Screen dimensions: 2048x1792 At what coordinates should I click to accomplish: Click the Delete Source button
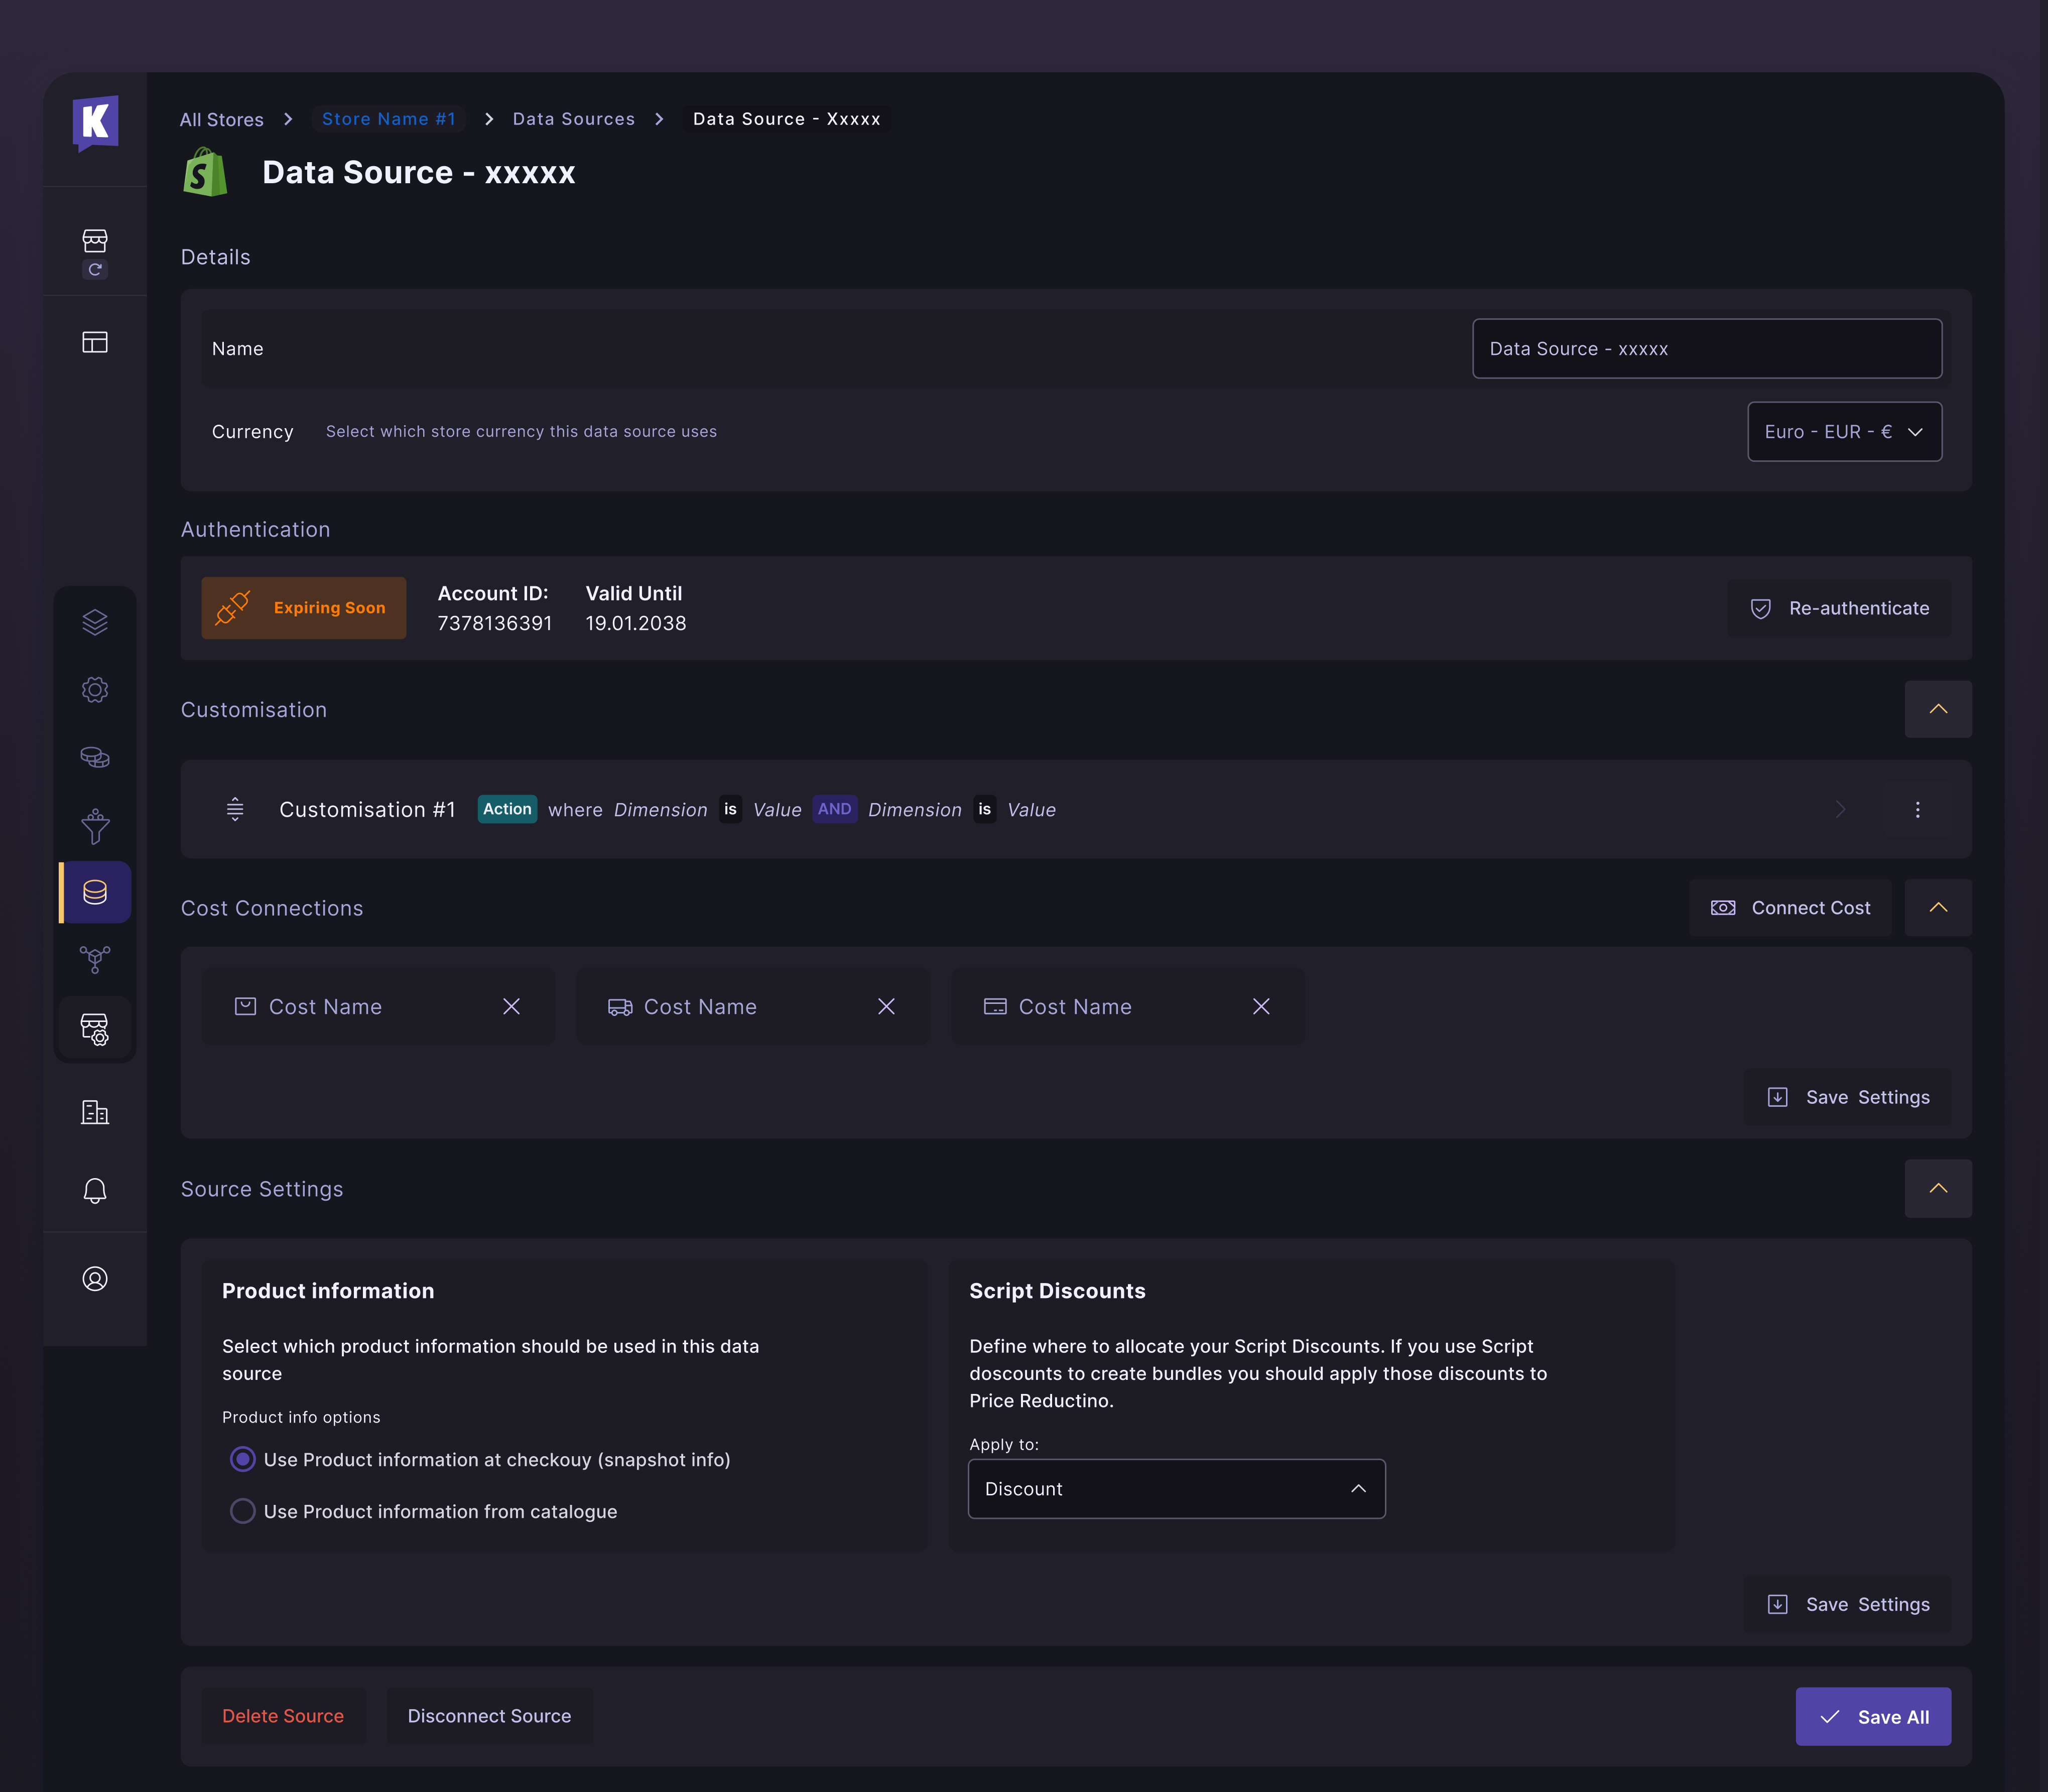283,1715
